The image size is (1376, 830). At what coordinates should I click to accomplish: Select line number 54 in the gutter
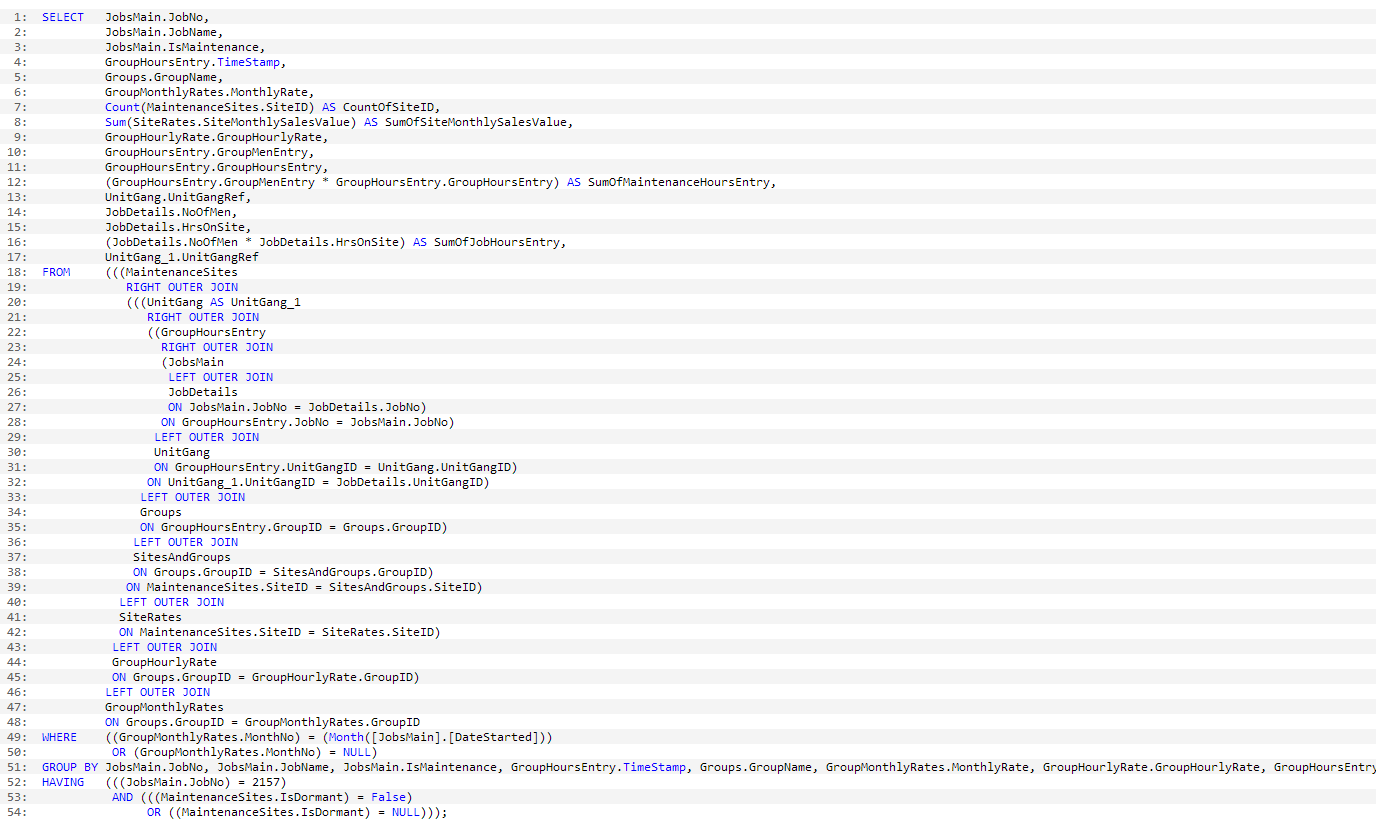point(19,811)
